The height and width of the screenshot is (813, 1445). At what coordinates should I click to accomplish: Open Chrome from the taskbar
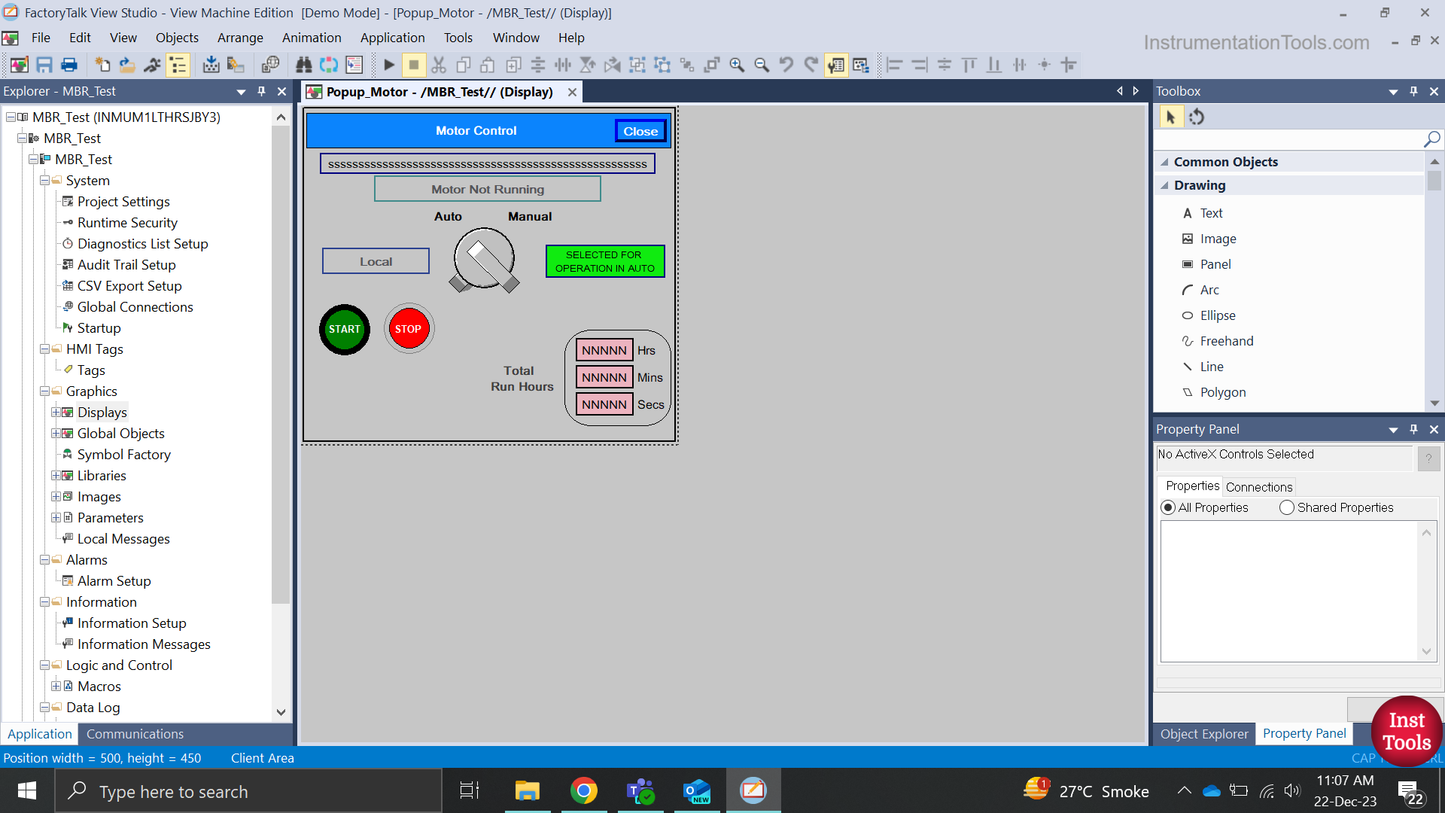[584, 791]
